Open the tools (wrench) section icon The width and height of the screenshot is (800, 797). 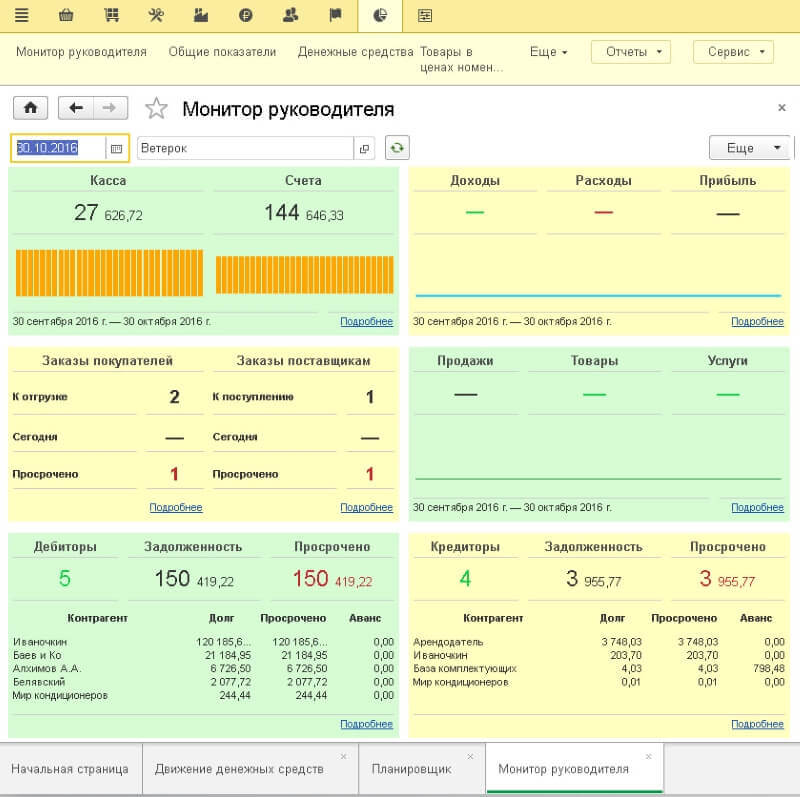coord(157,15)
